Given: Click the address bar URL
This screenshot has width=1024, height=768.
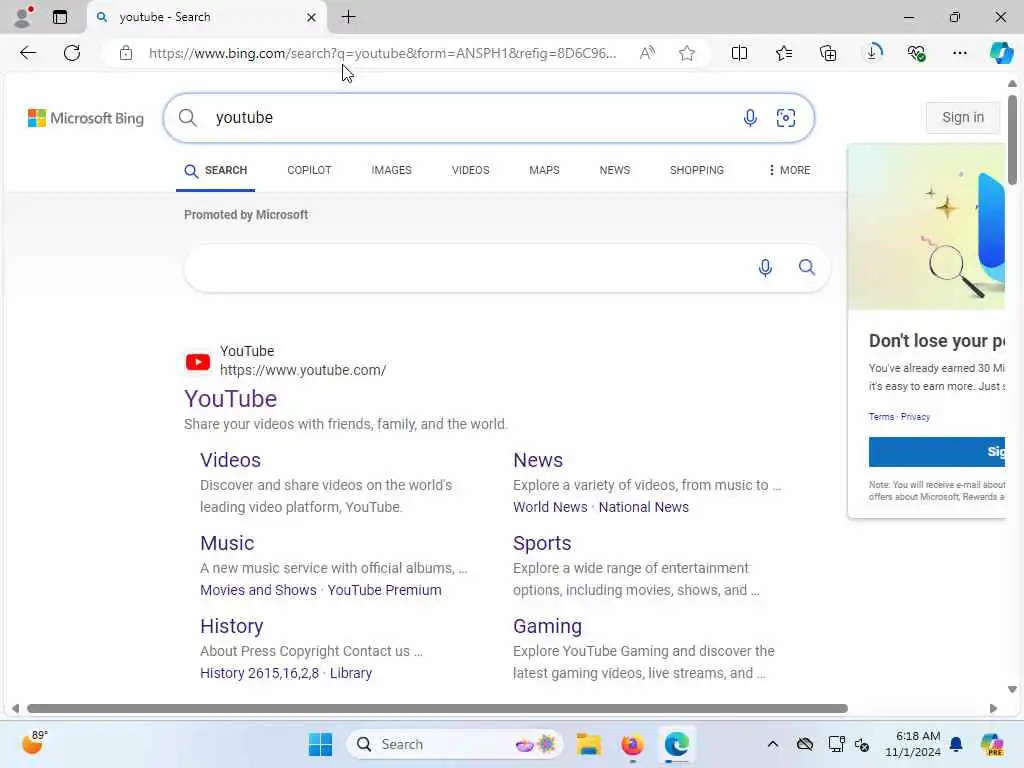Looking at the screenshot, I should tap(382, 53).
